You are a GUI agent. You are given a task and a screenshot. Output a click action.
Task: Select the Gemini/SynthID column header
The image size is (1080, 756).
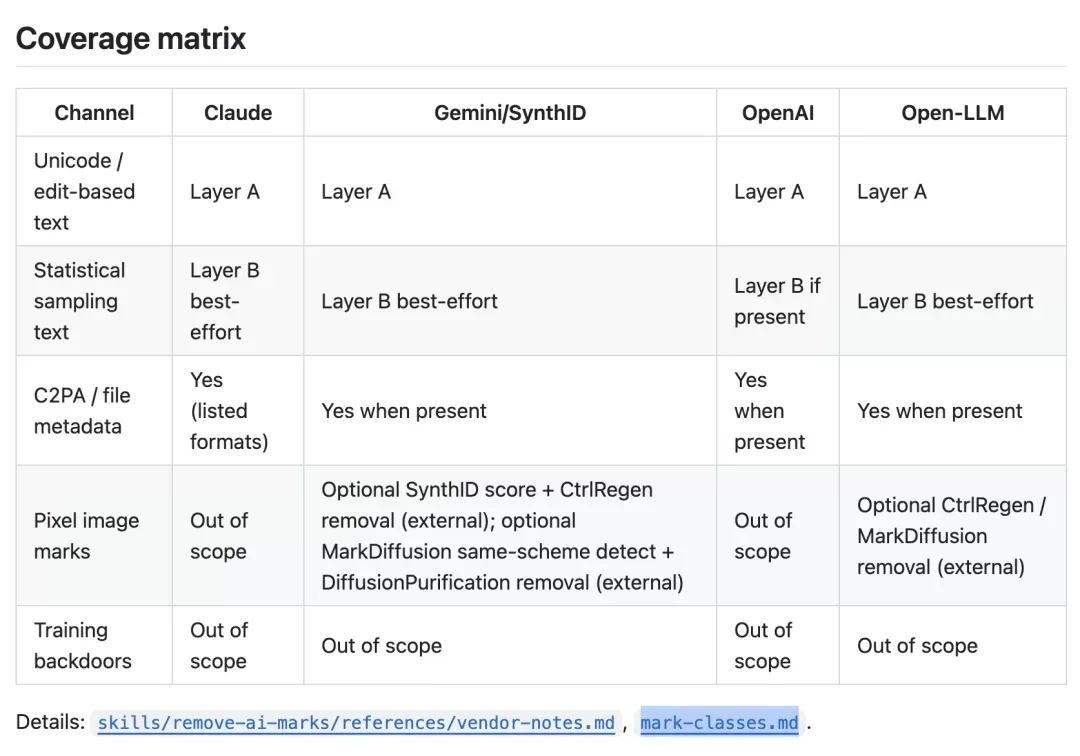point(510,112)
